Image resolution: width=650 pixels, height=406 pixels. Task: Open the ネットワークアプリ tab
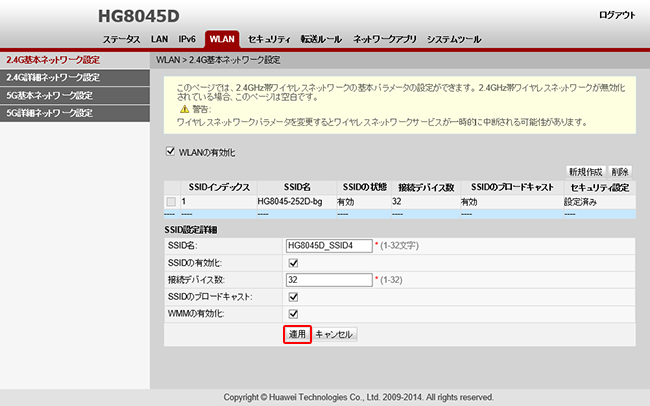(x=385, y=40)
